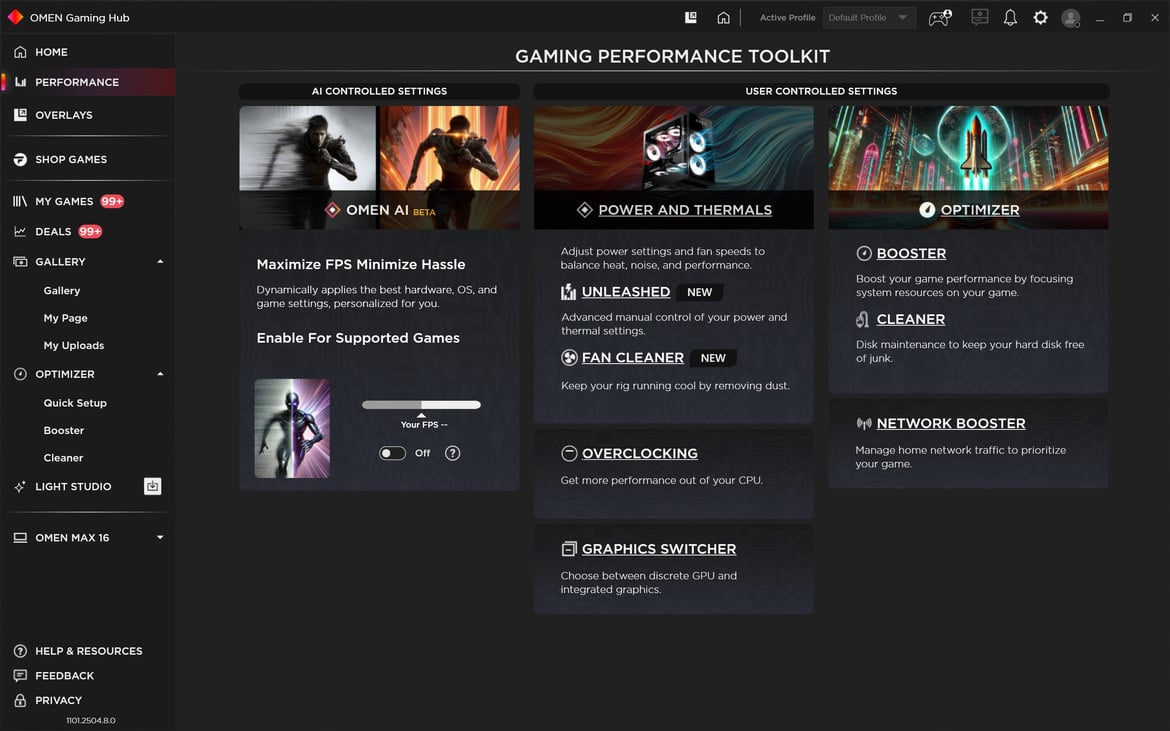Open the Optimizer heading link on banner
1170x731 pixels.
point(980,210)
